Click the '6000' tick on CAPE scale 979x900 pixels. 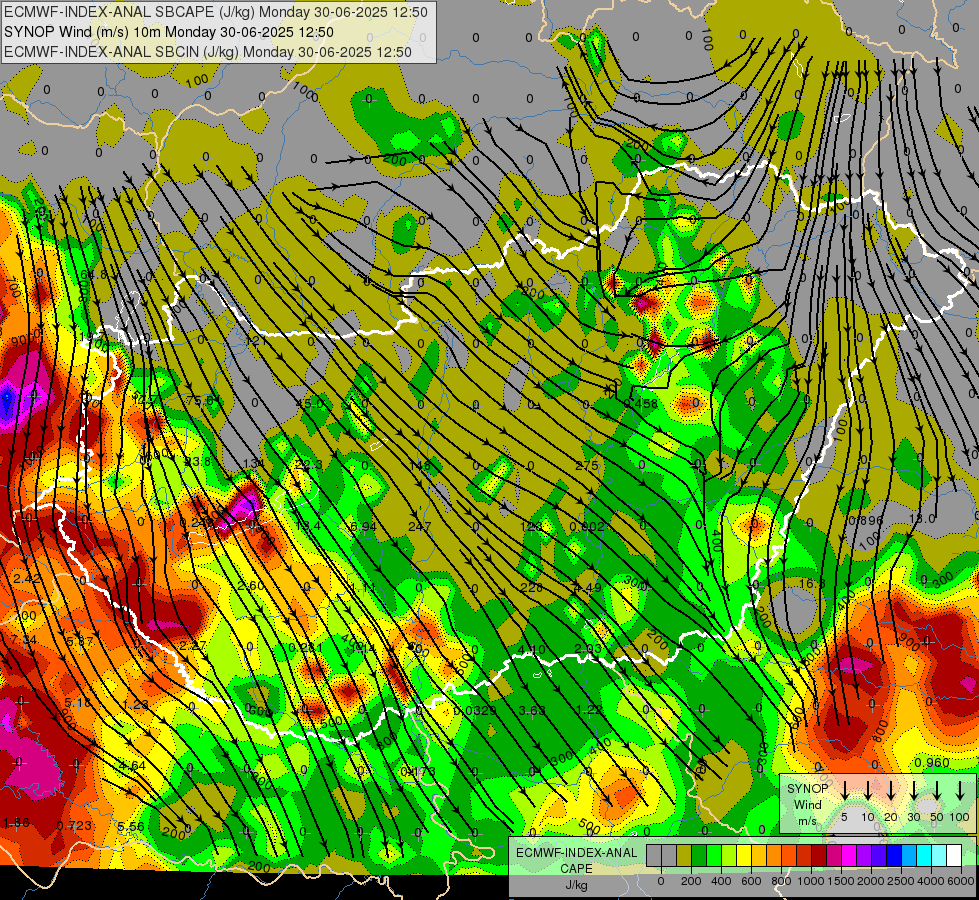[x=962, y=881]
